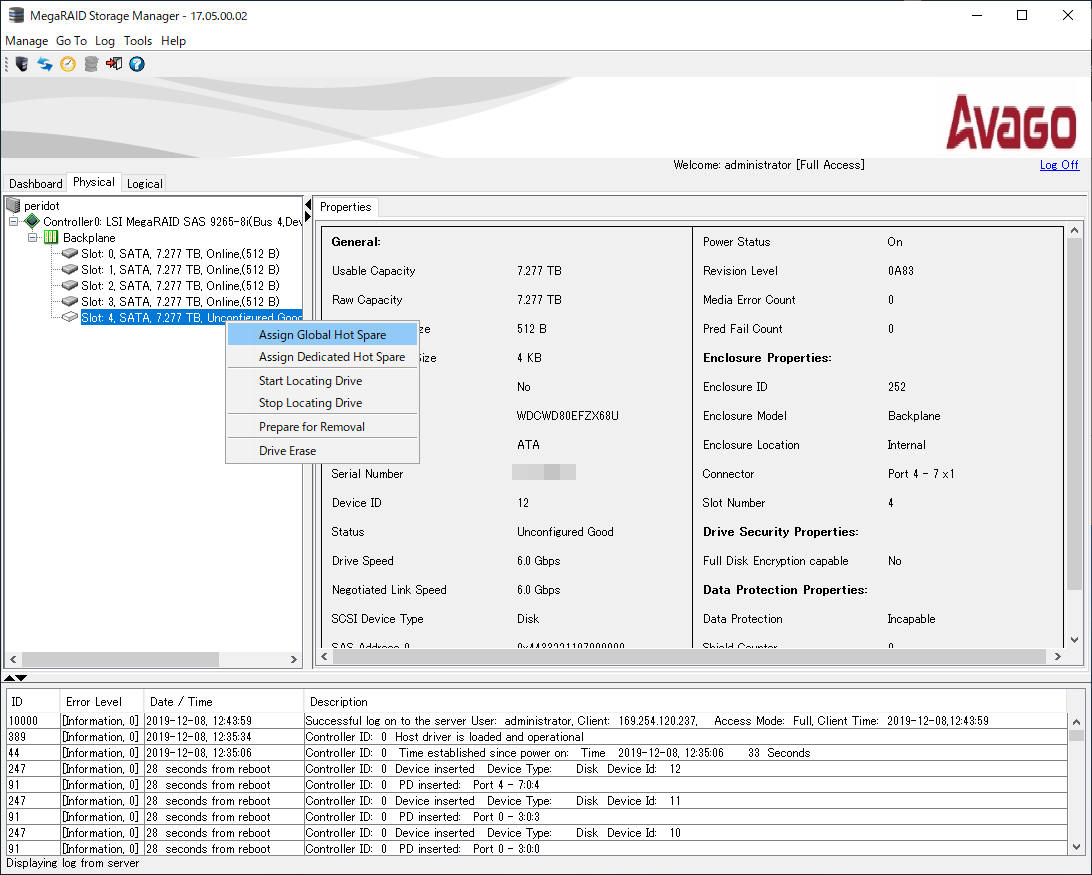This screenshot has height=875, width=1092.
Task: Click the blue refresh arrows toolbar icon
Action: click(x=45, y=64)
